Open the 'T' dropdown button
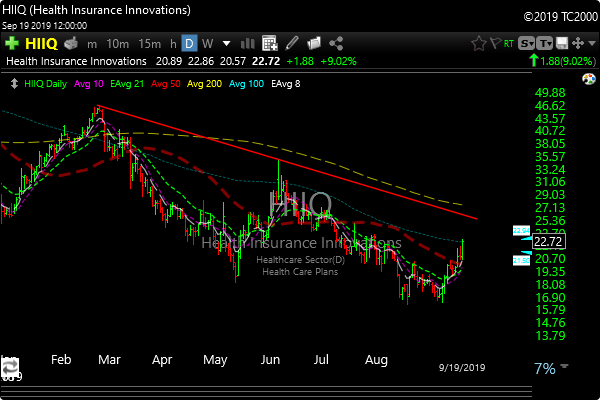The width and height of the screenshot is (600, 400). point(547,43)
